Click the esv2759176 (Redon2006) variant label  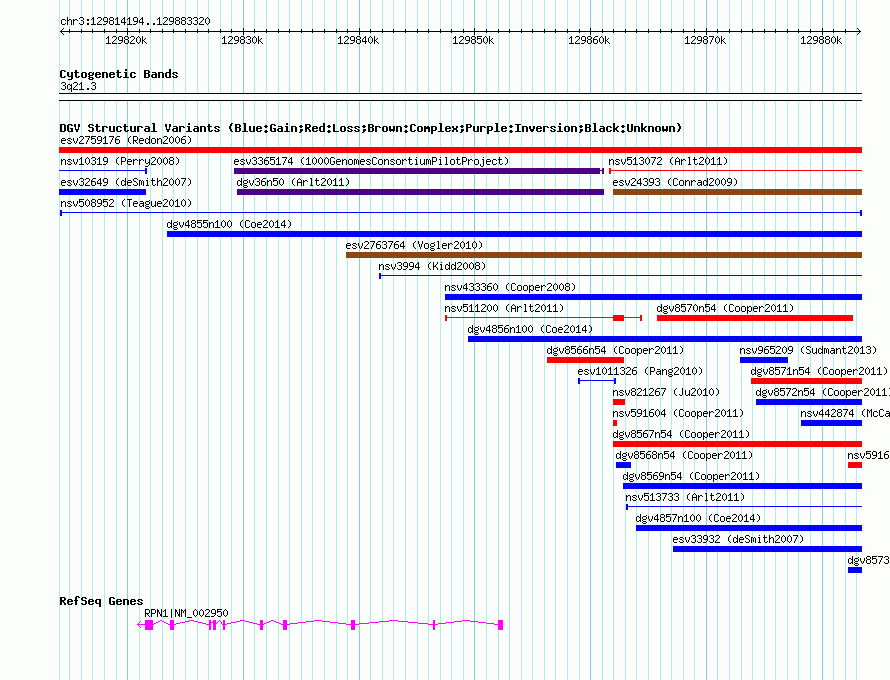pyautogui.click(x=126, y=140)
